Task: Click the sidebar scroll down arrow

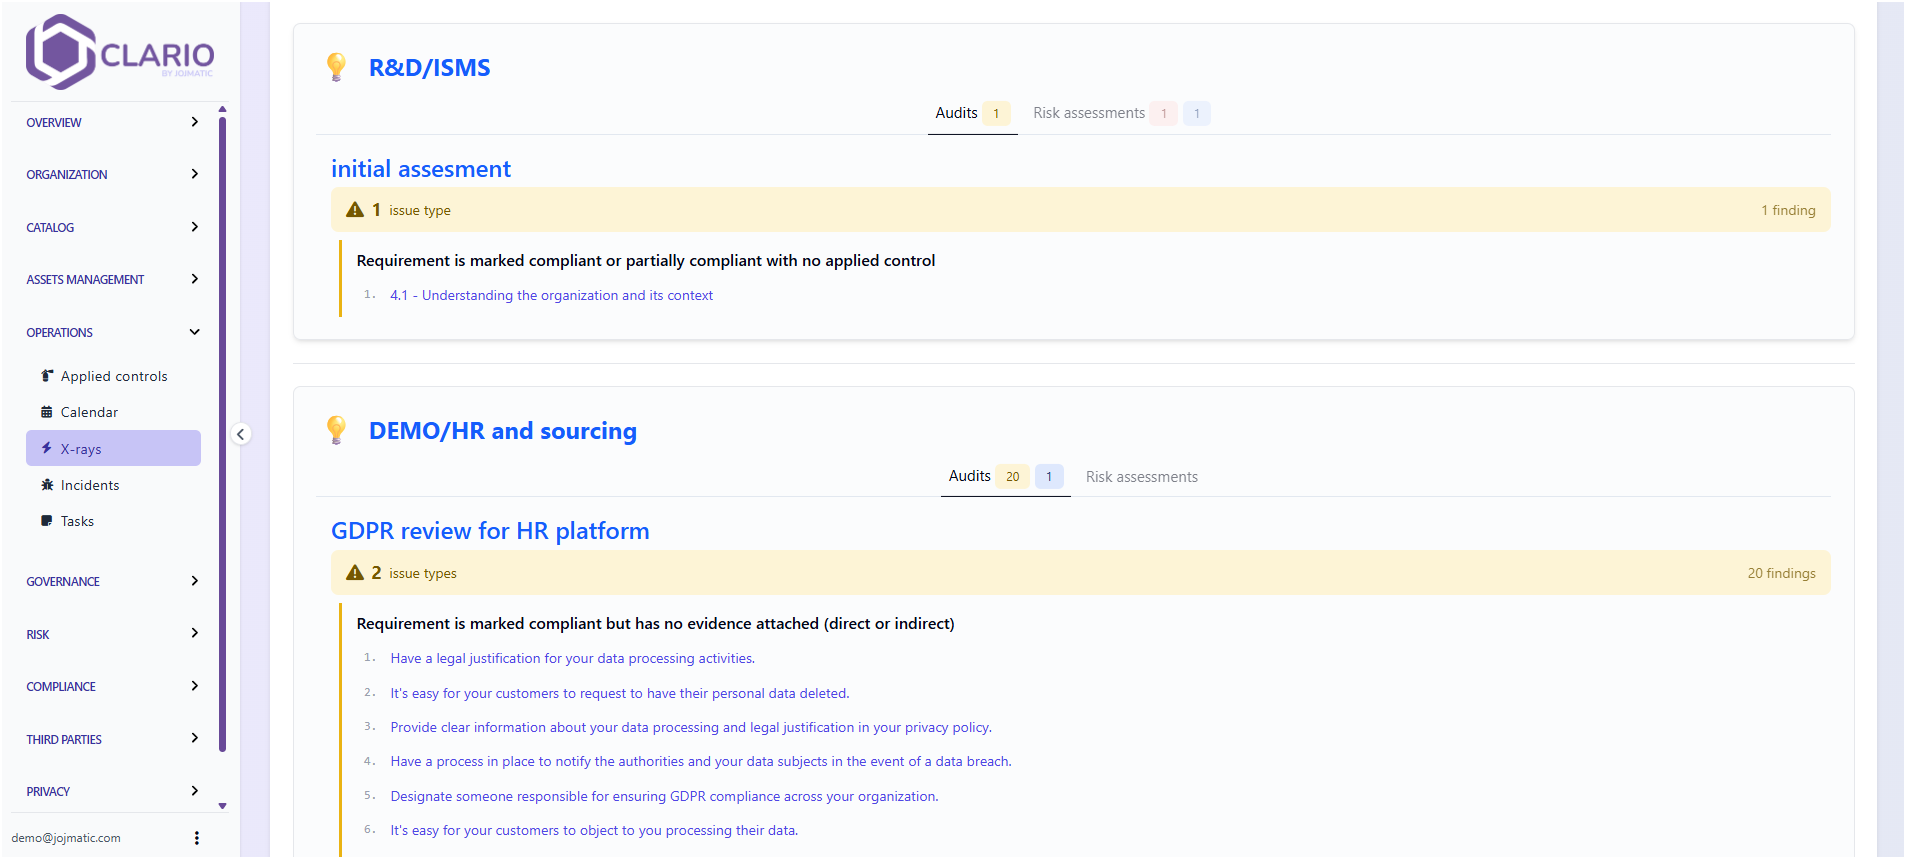Action: pyautogui.click(x=222, y=805)
